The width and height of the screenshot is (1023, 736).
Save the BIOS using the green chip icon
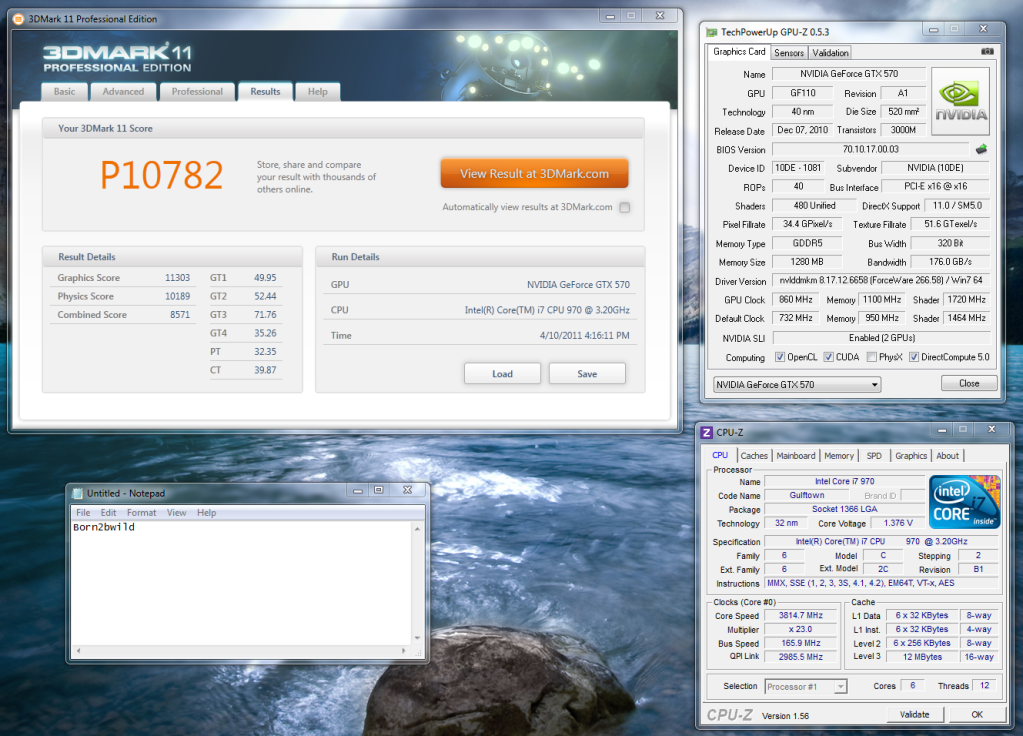[981, 149]
